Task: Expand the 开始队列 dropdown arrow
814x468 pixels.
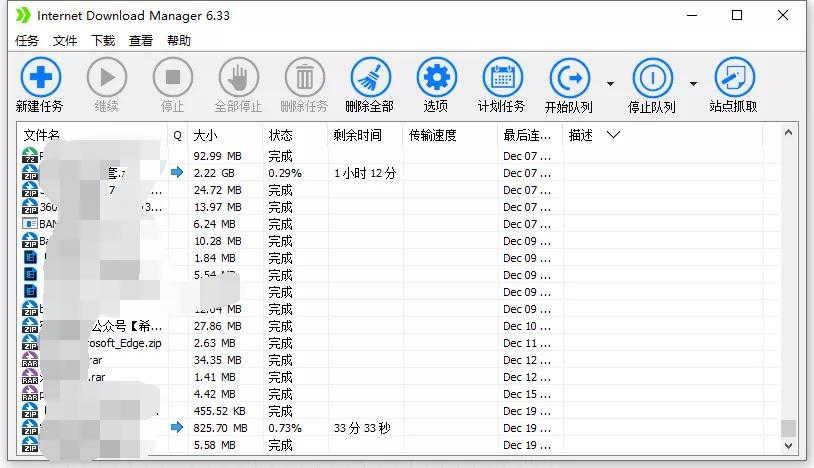Action: click(x=610, y=84)
